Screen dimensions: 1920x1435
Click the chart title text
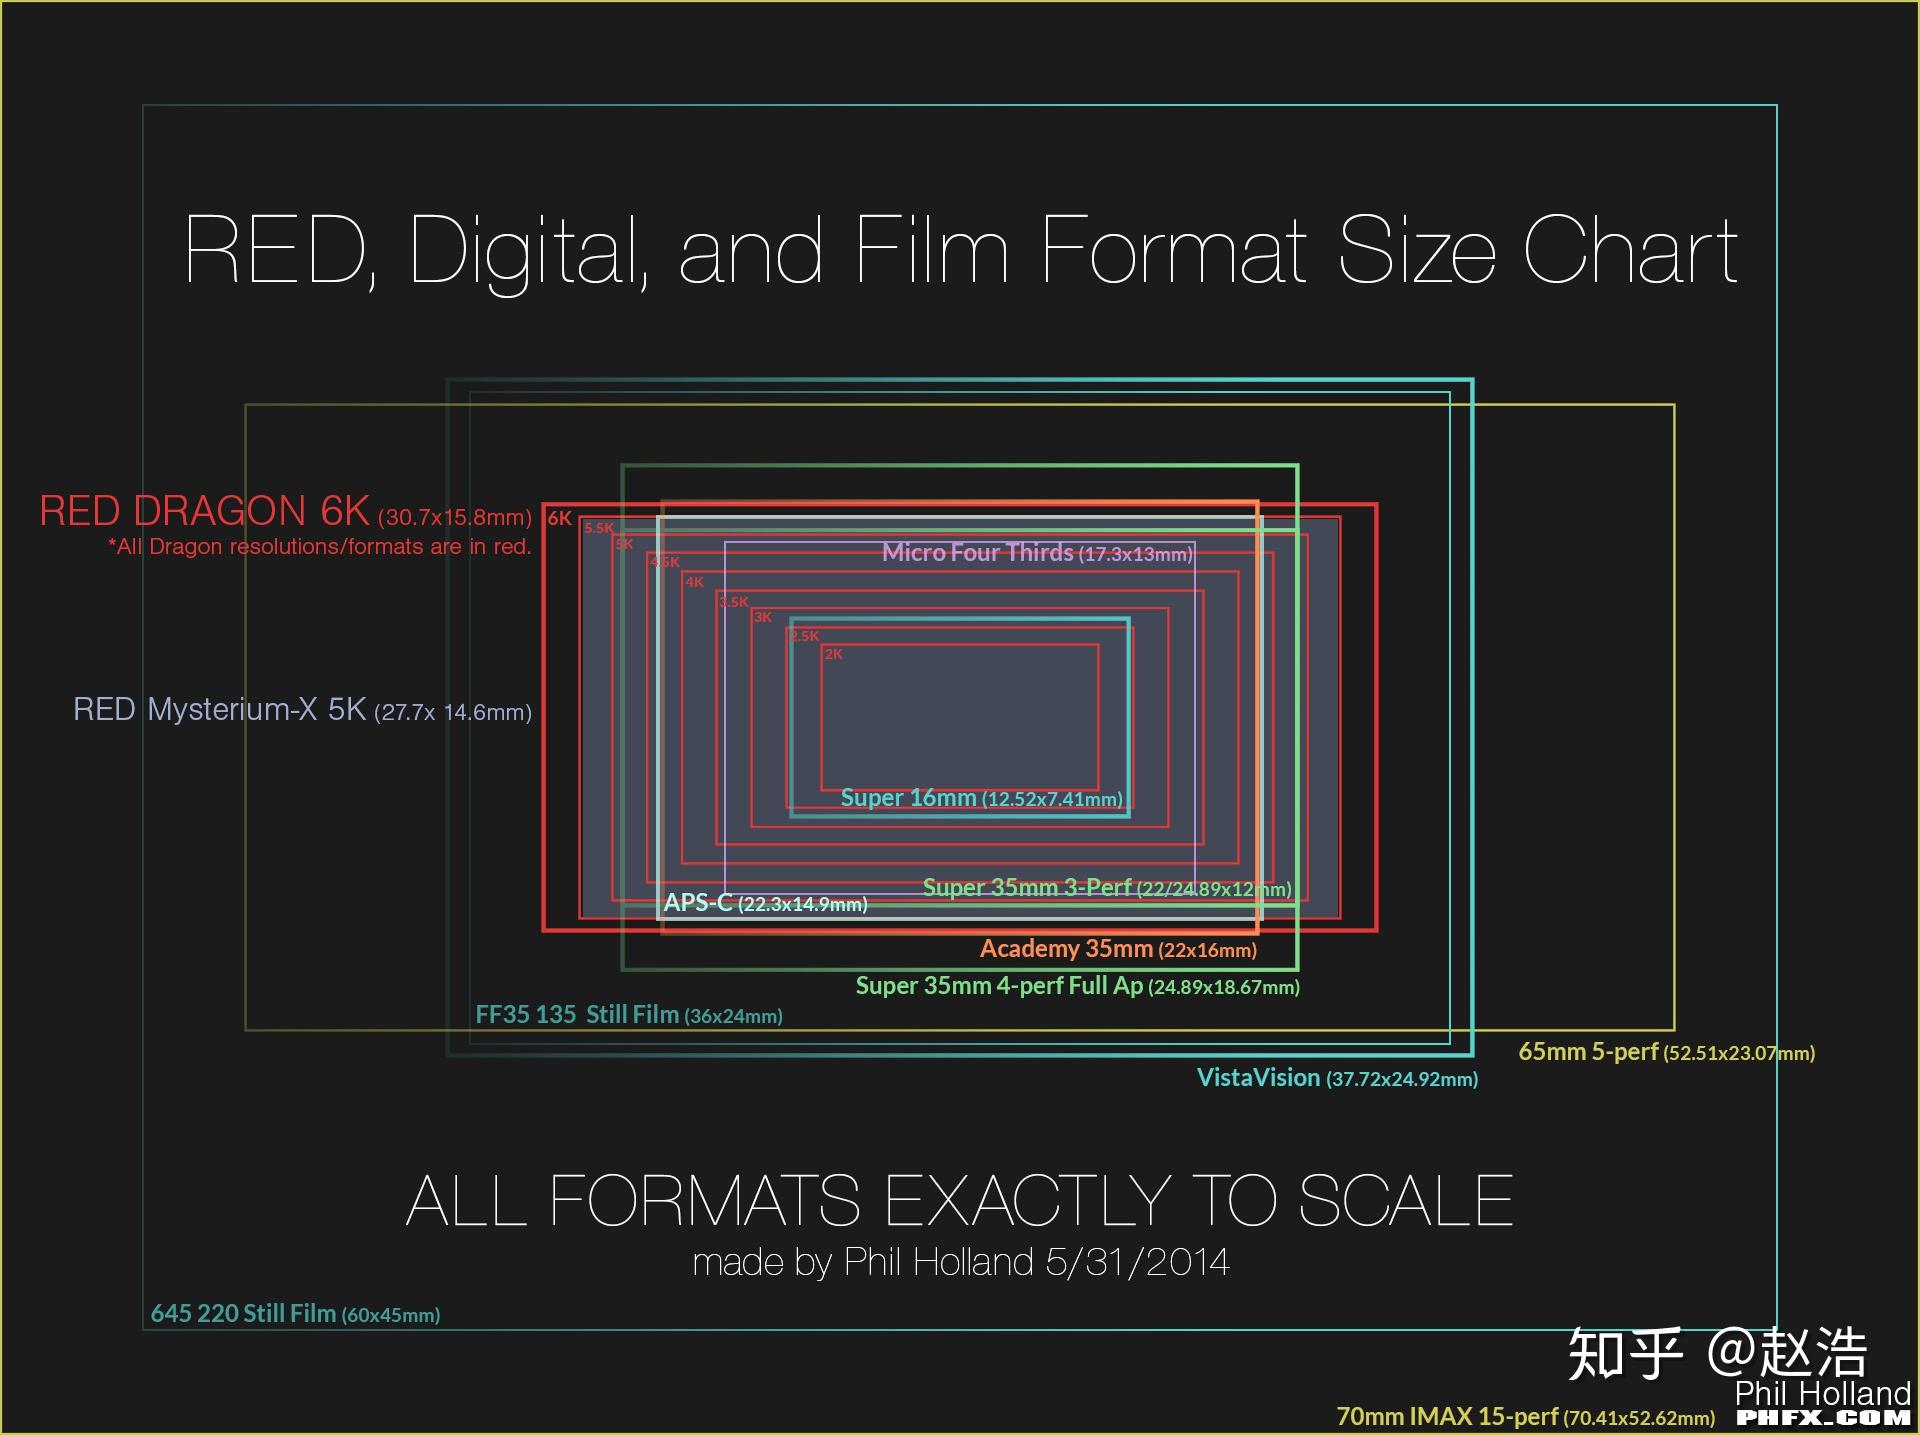pos(960,250)
